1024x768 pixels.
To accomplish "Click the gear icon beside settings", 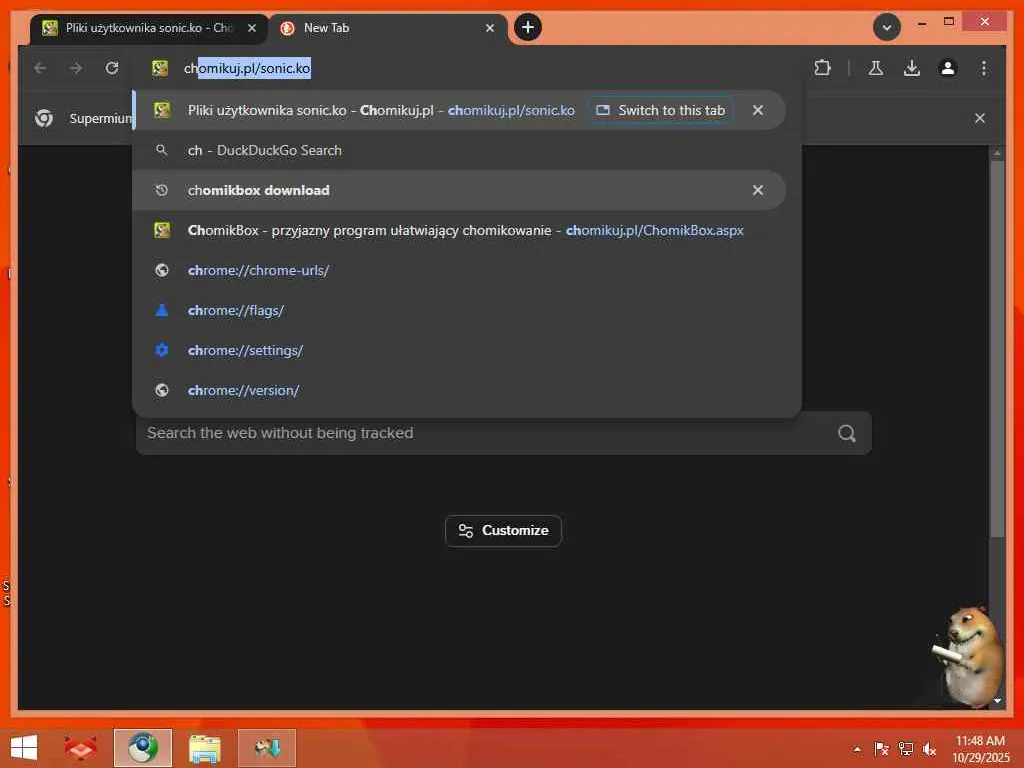I will 161,350.
